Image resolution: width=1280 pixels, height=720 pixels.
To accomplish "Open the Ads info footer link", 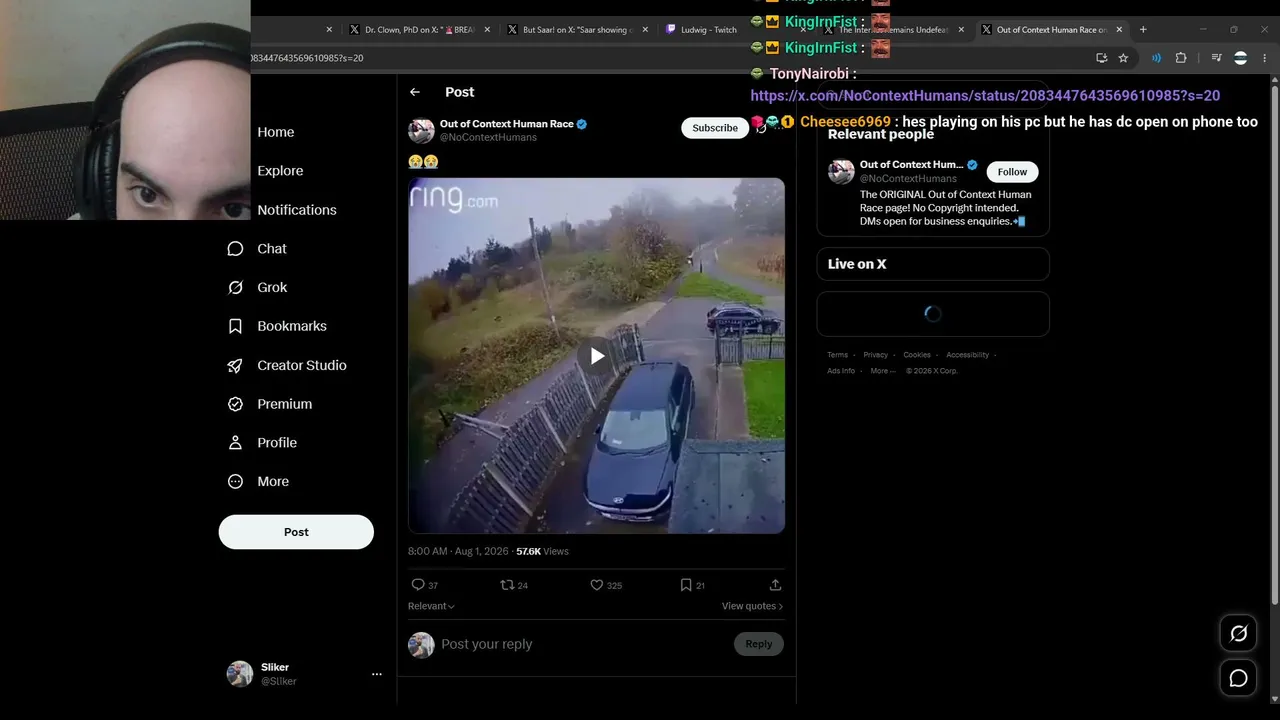I will [x=841, y=371].
